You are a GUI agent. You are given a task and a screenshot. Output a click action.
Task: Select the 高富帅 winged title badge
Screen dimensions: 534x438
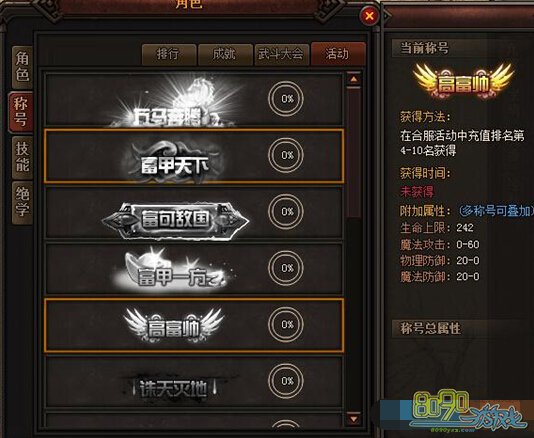click(174, 325)
